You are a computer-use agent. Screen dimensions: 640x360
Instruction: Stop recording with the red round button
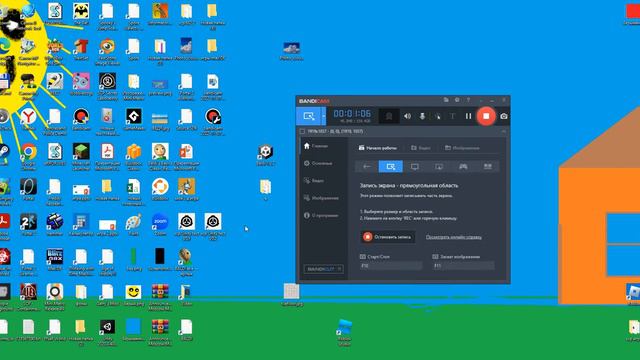(486, 116)
